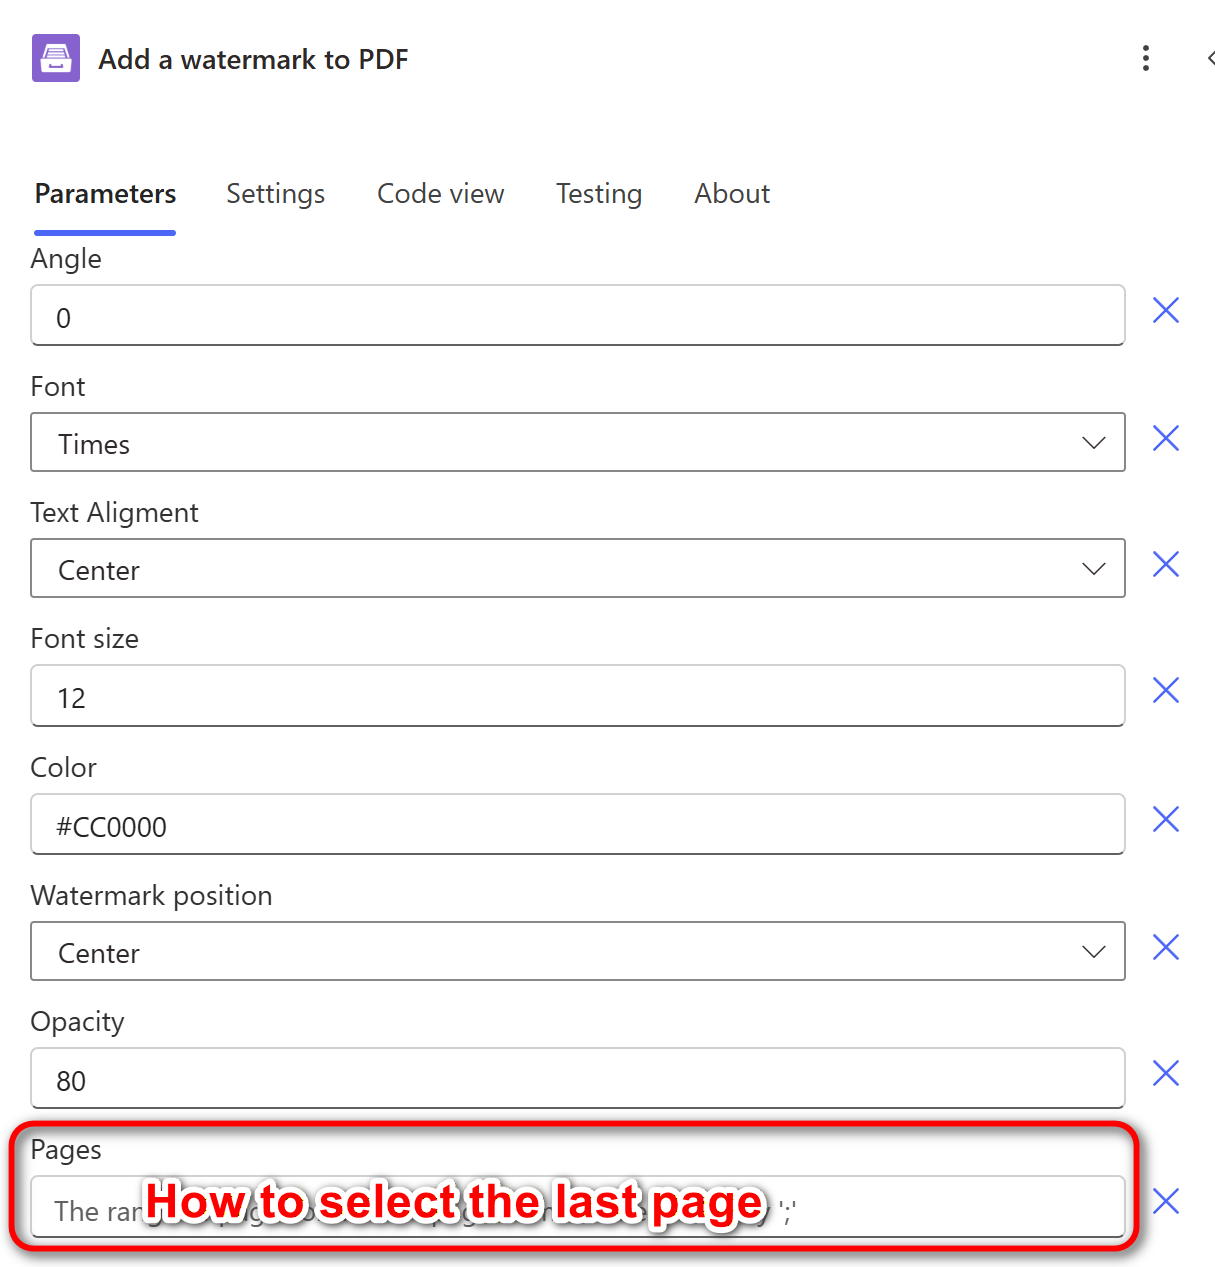Remove the Opacity parameter with its X
Viewport: 1215px width, 1267px height.
[1166, 1074]
